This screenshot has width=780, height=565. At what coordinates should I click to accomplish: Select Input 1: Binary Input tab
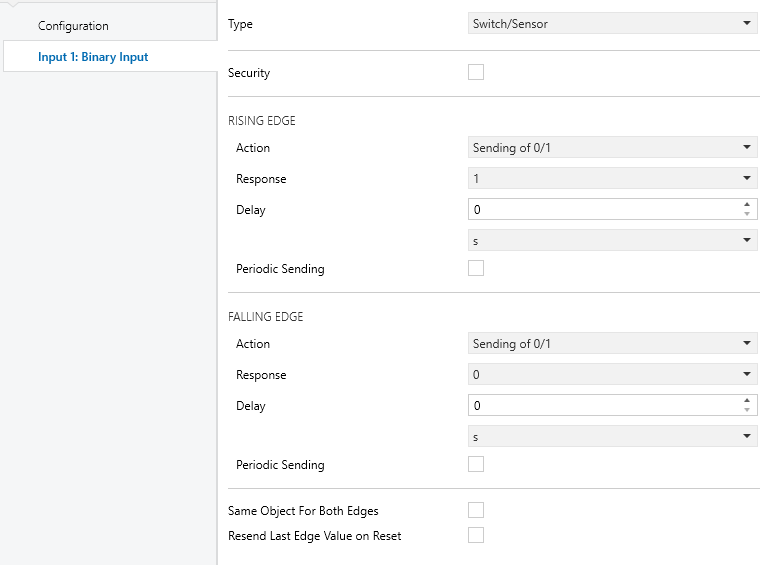[x=109, y=57]
